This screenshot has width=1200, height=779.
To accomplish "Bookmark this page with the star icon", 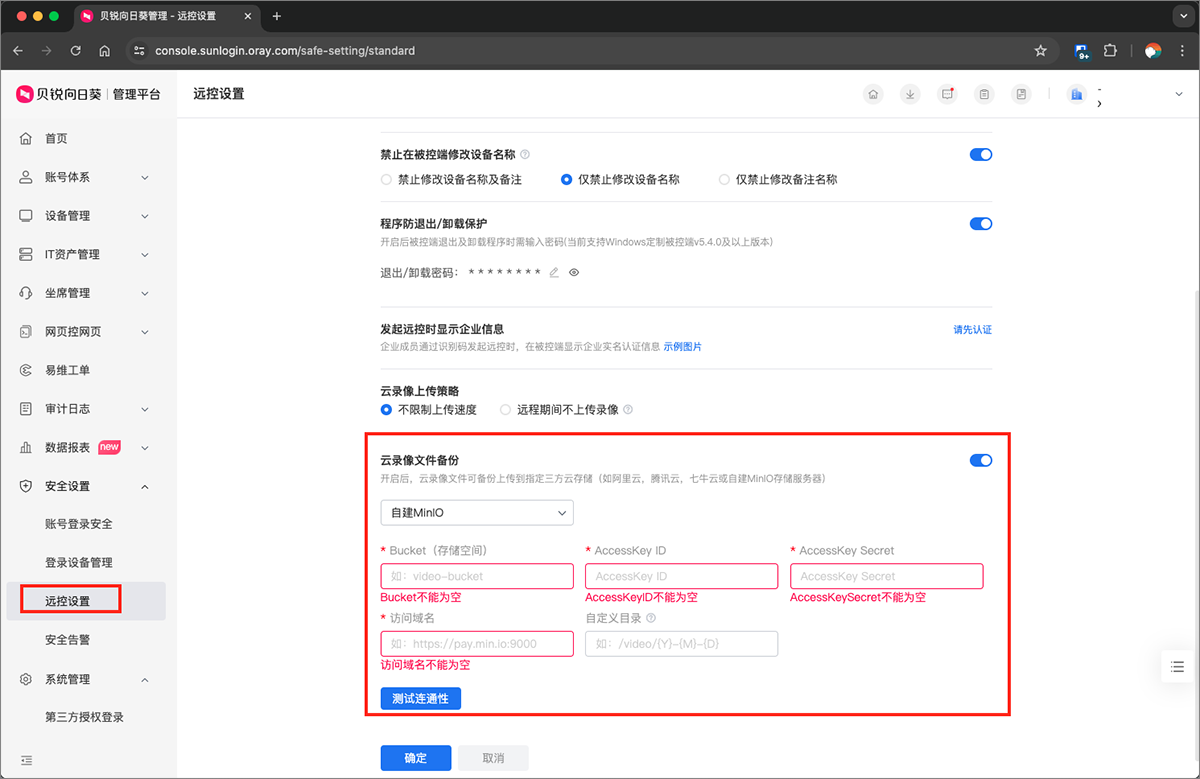I will [x=1040, y=50].
